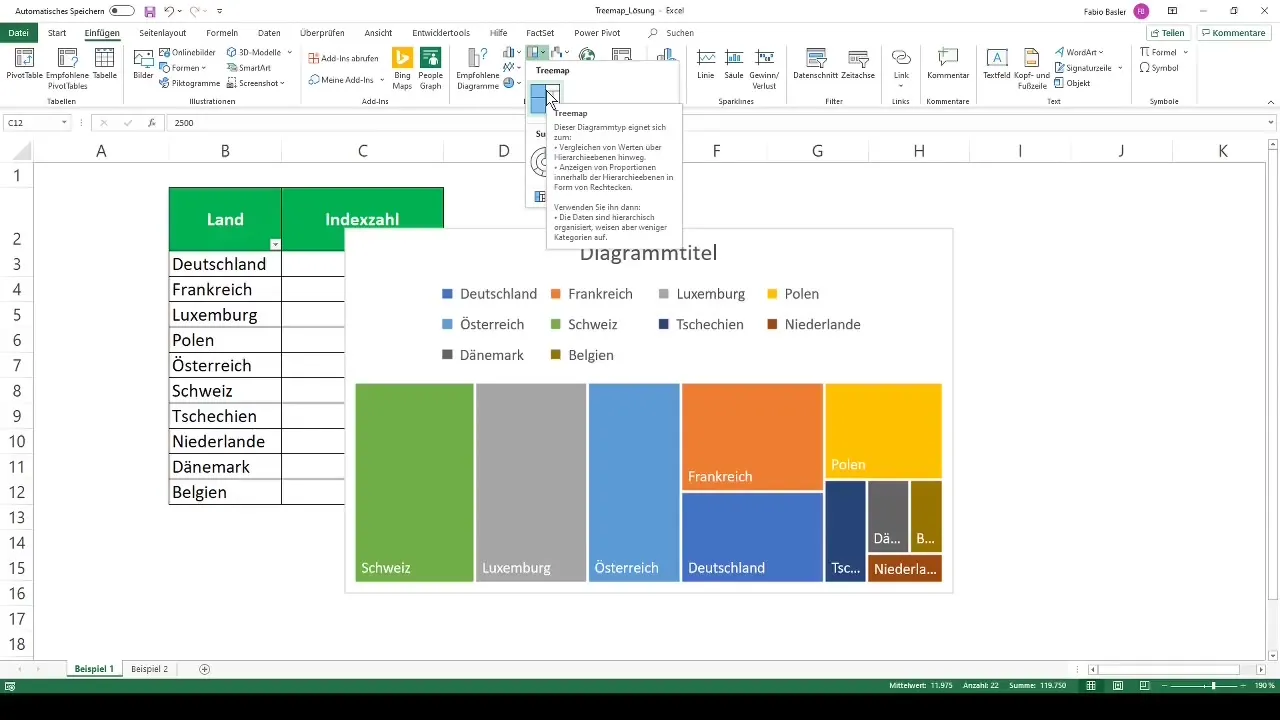Toggle Automatisches Speichern switch
Viewport: 1280px width, 720px height.
pyautogui.click(x=122, y=11)
